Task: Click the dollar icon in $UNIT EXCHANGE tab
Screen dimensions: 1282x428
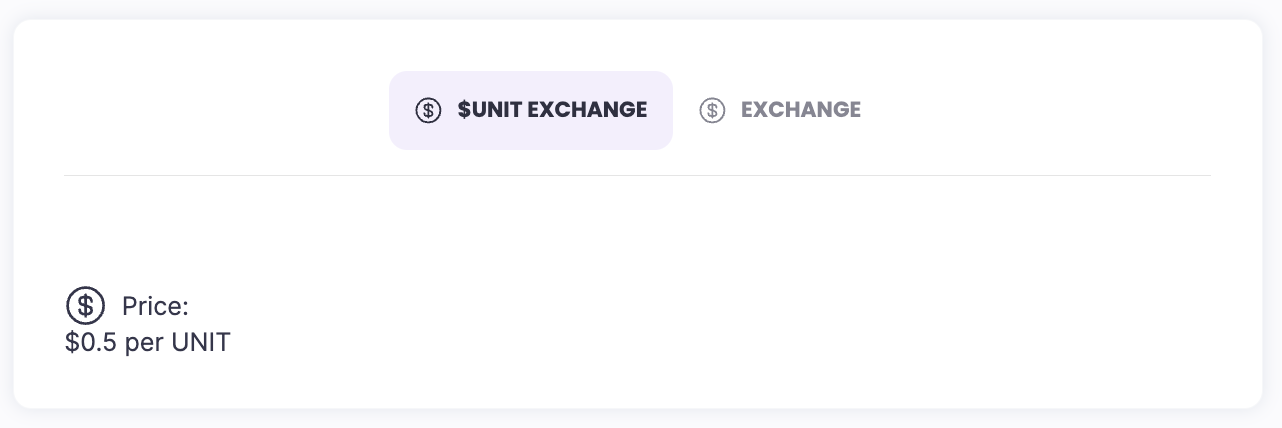Action: point(428,110)
